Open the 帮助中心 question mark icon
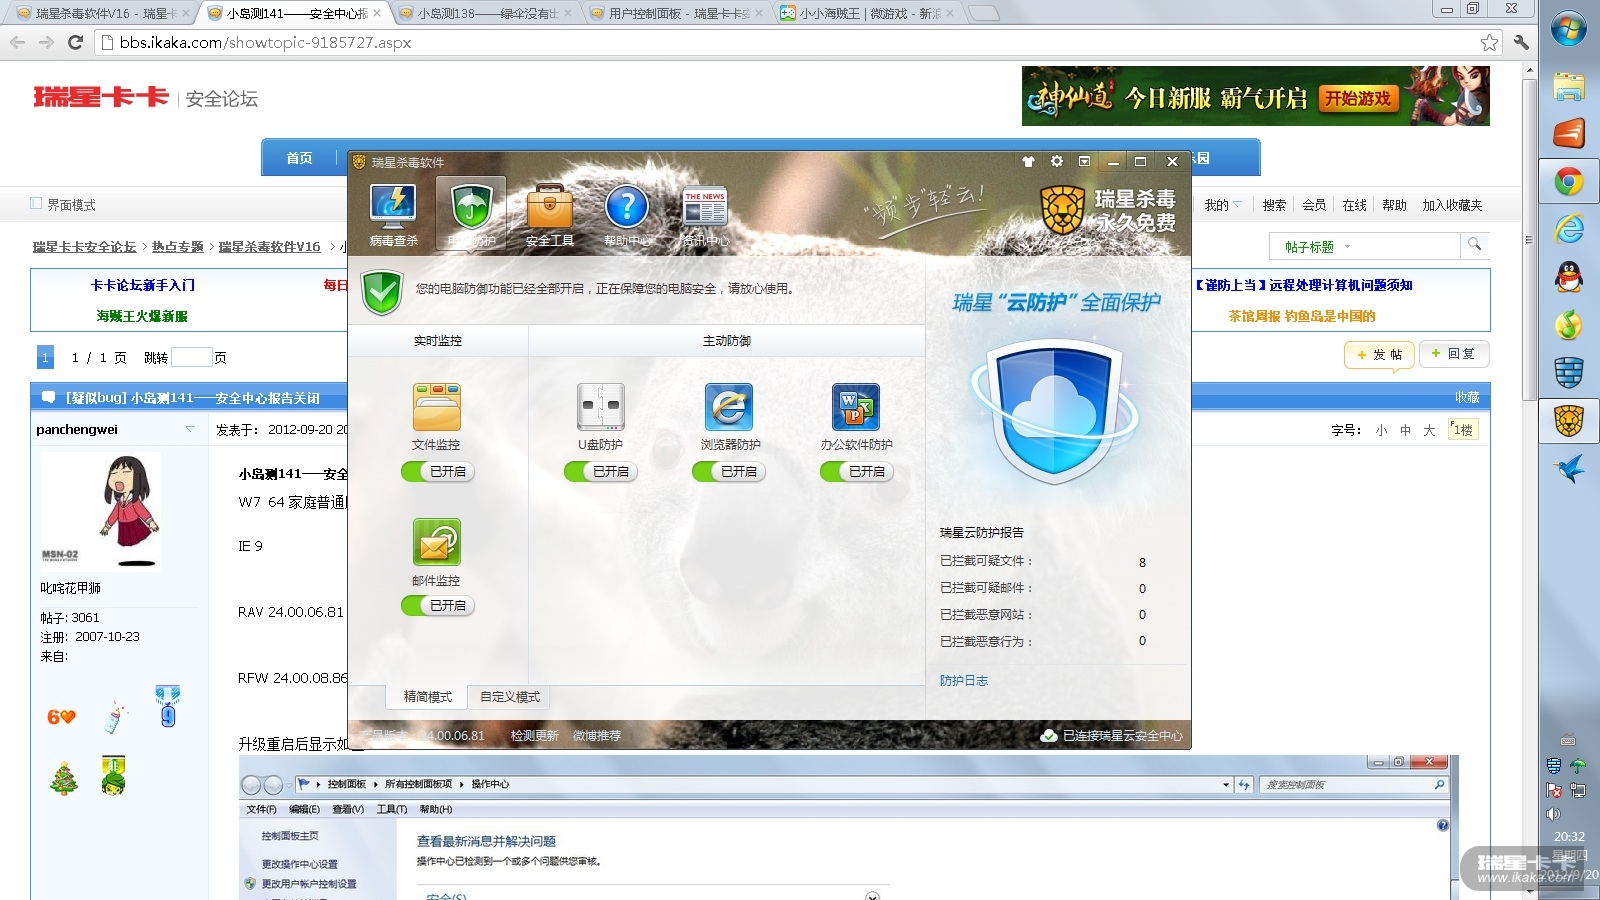Screen dimensions: 1600x900 (x=627, y=214)
